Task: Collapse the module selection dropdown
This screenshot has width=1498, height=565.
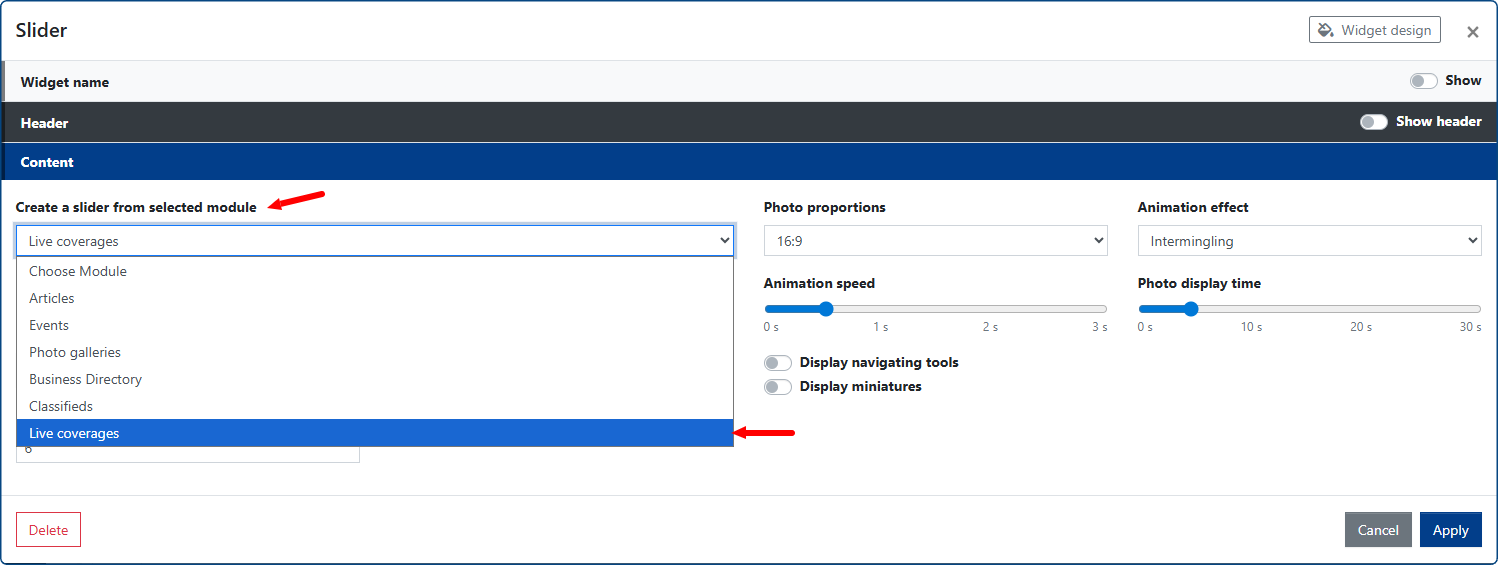Action: click(374, 241)
